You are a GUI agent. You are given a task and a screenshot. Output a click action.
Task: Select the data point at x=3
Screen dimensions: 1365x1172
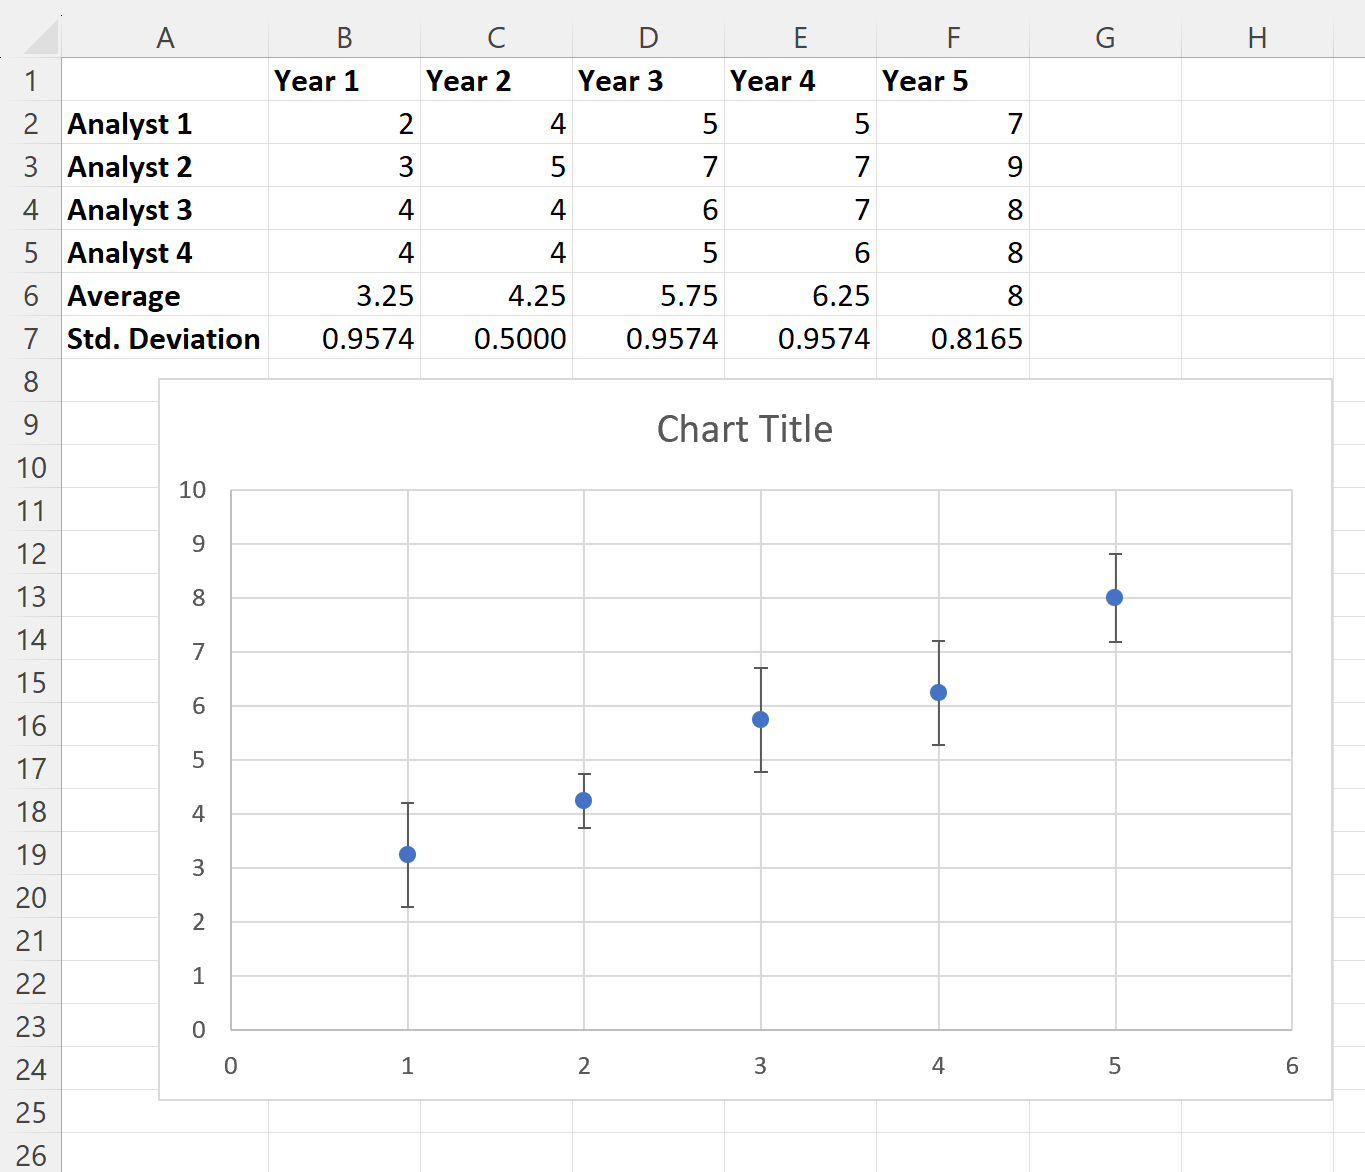(x=760, y=720)
